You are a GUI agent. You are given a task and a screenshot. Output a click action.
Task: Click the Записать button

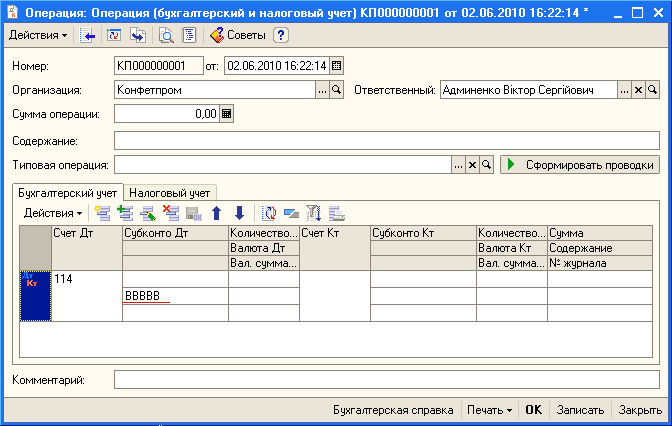(580, 410)
